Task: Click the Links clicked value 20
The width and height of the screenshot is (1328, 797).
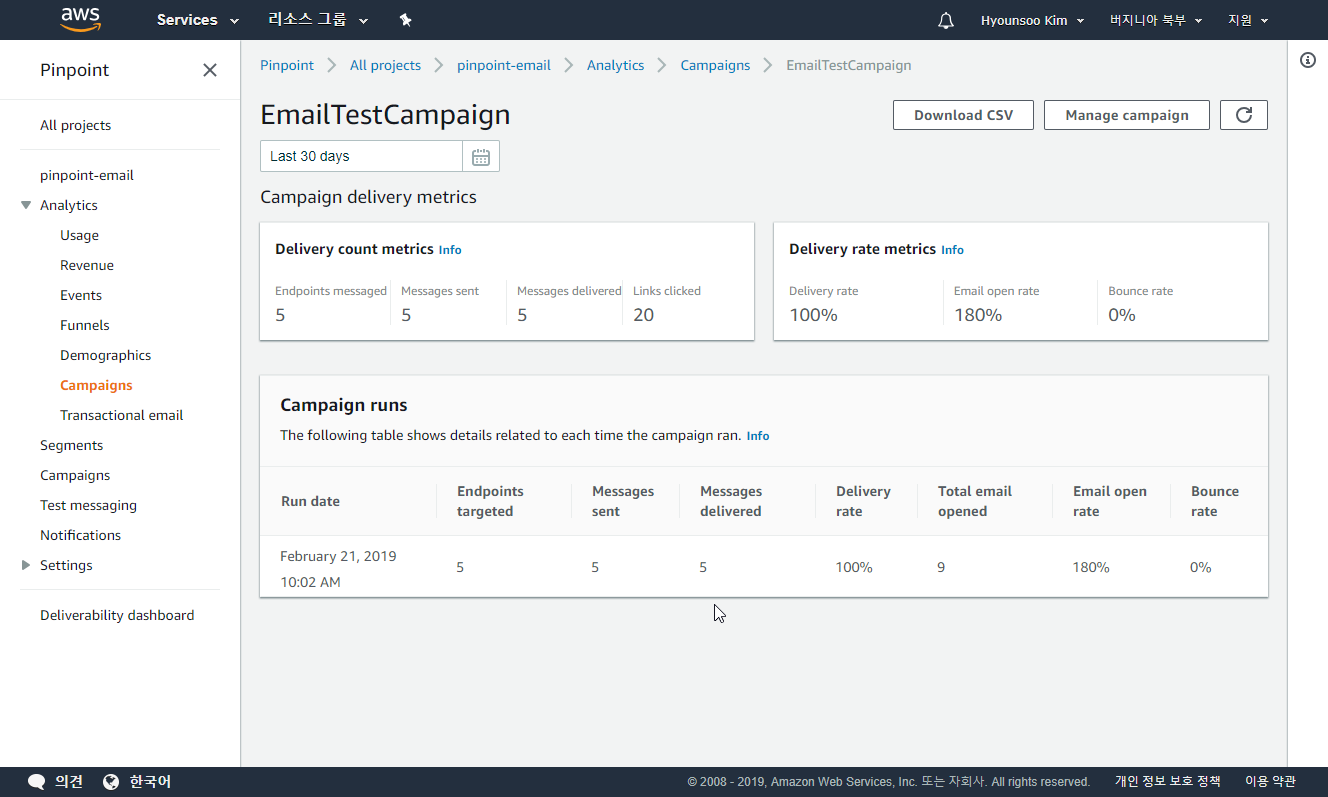Action: (x=644, y=315)
